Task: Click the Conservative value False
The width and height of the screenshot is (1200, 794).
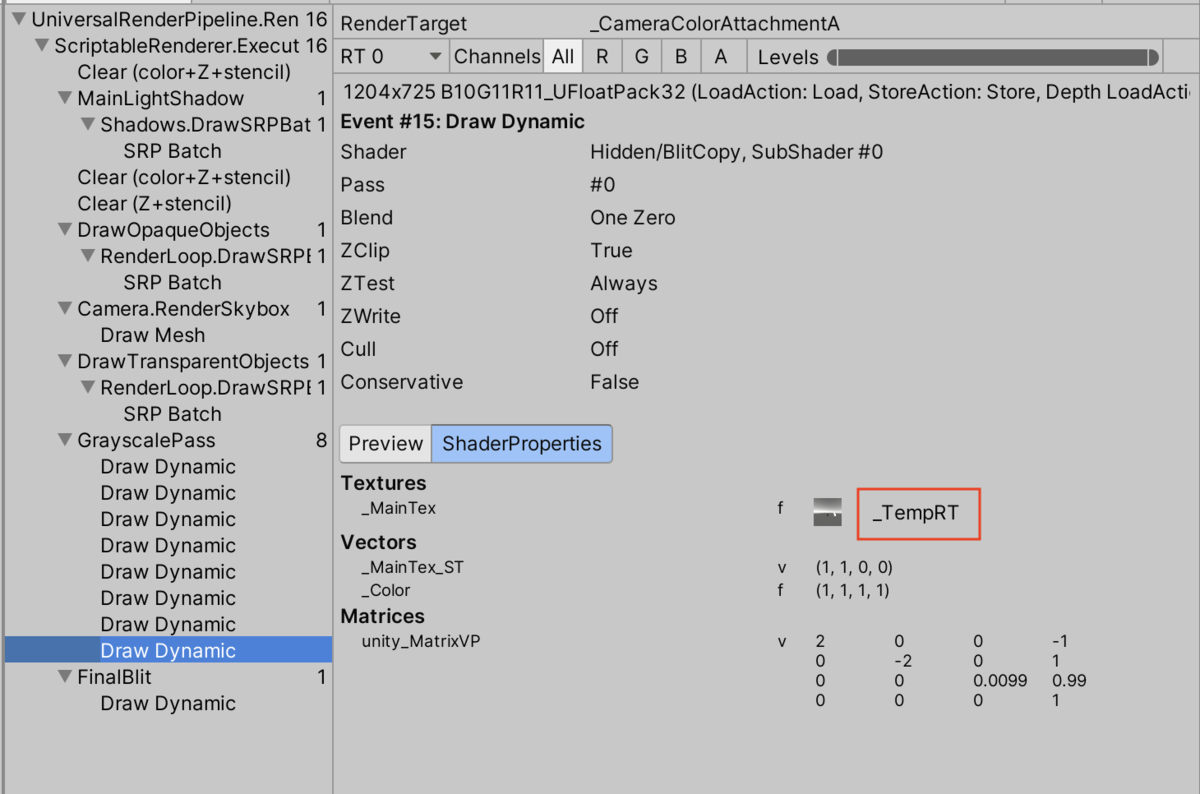Action: click(x=615, y=382)
